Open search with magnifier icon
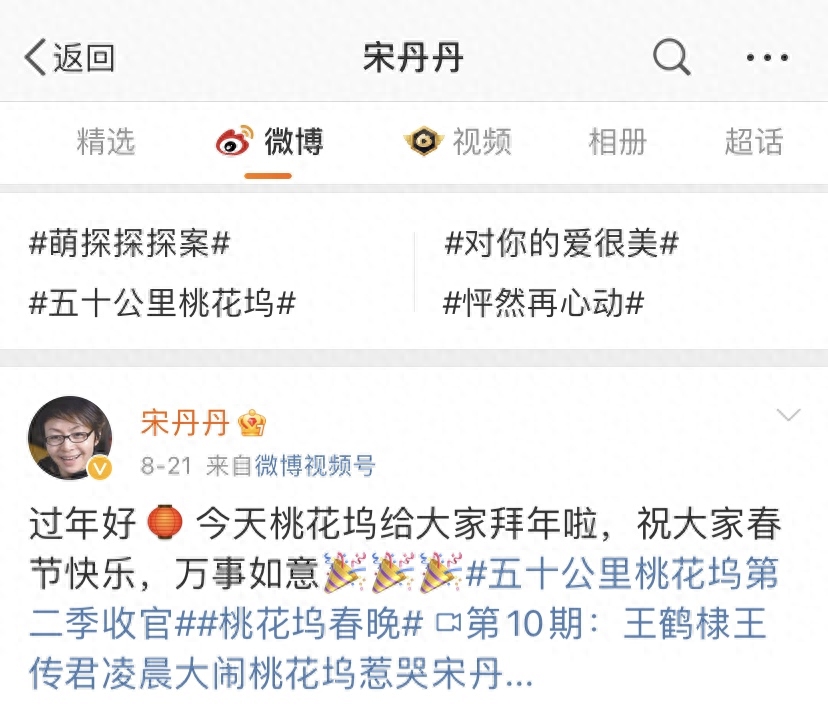Screen dimensions: 828x724 (x=671, y=57)
